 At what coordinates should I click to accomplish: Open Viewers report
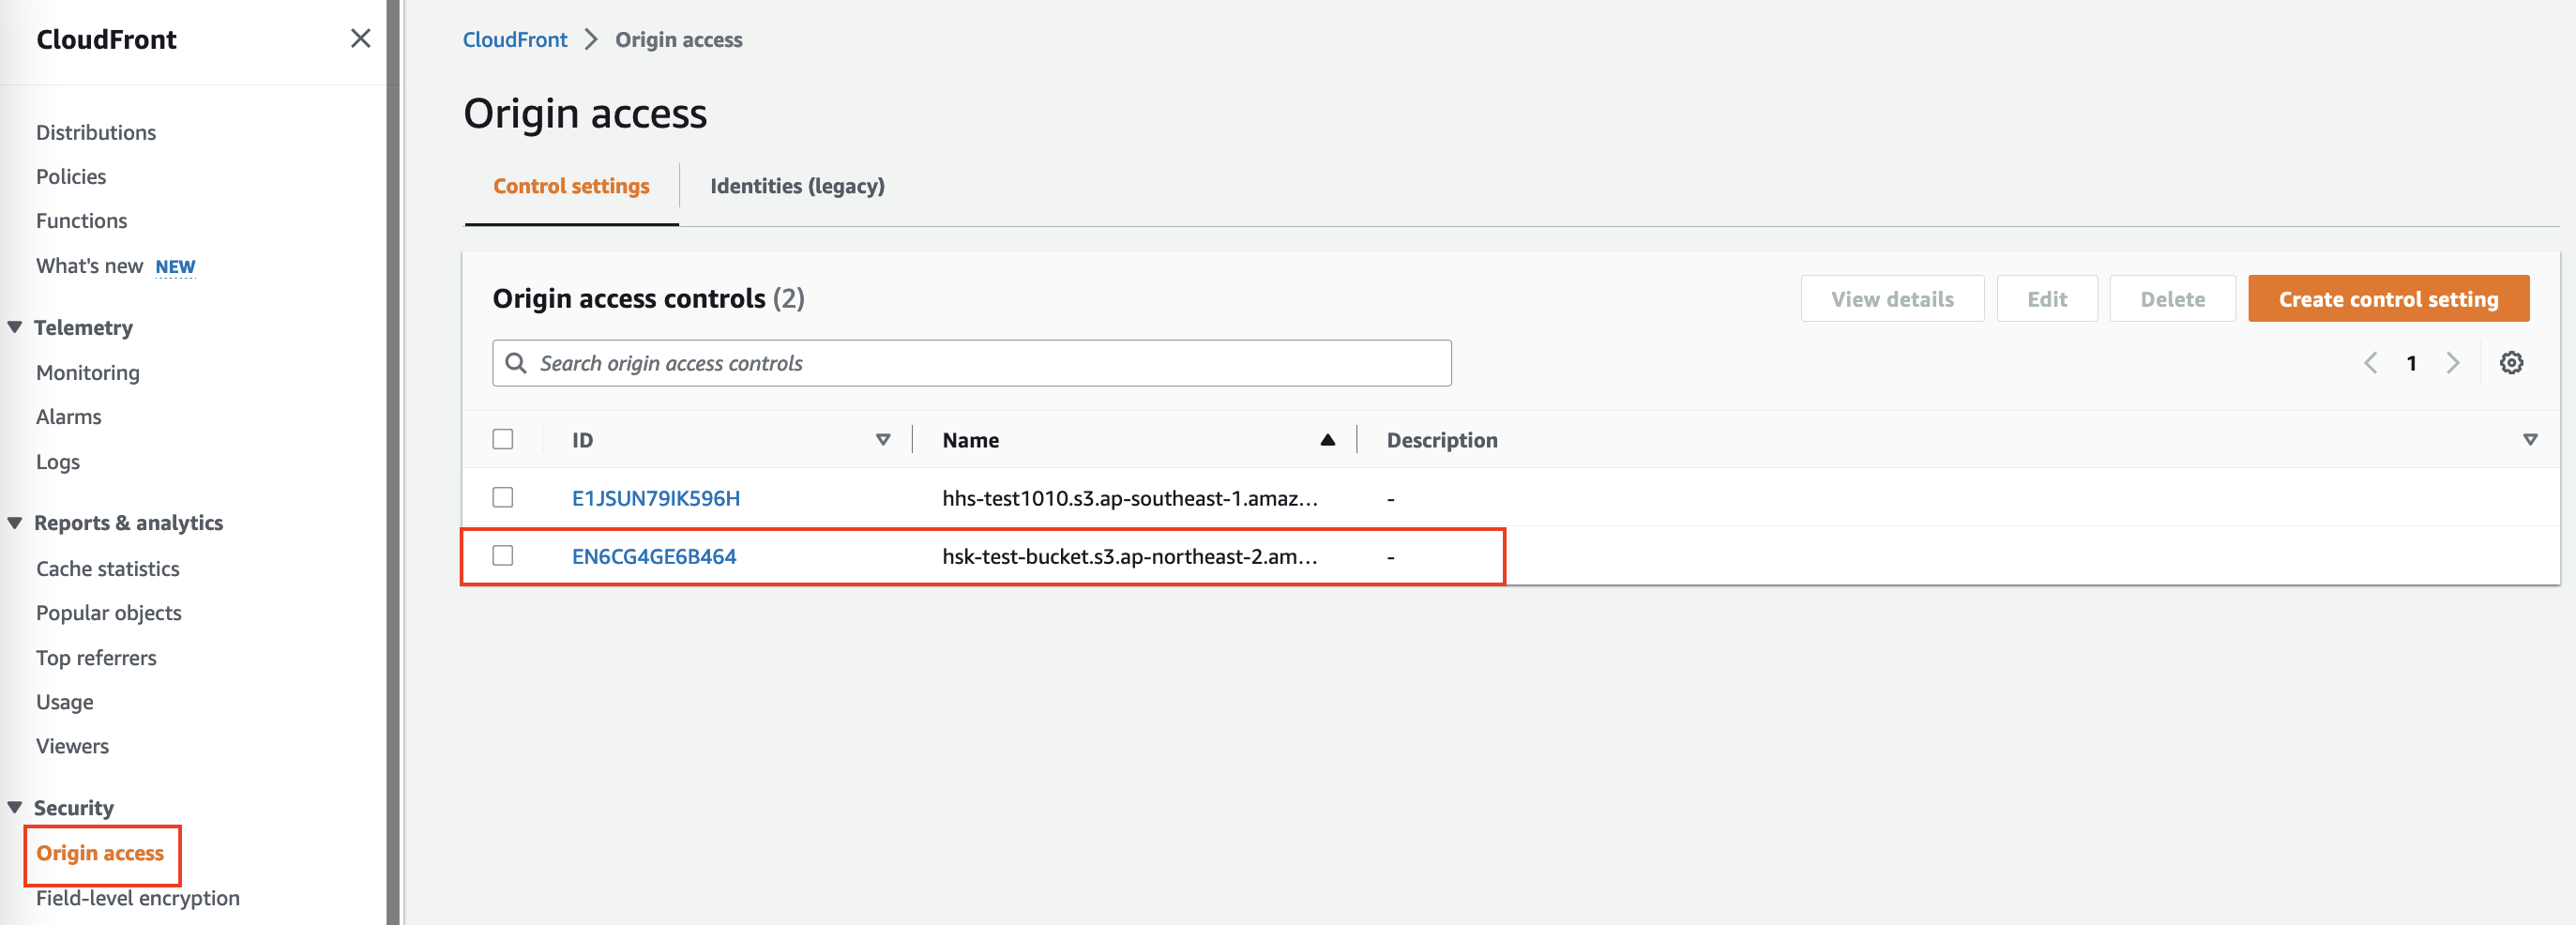point(72,745)
